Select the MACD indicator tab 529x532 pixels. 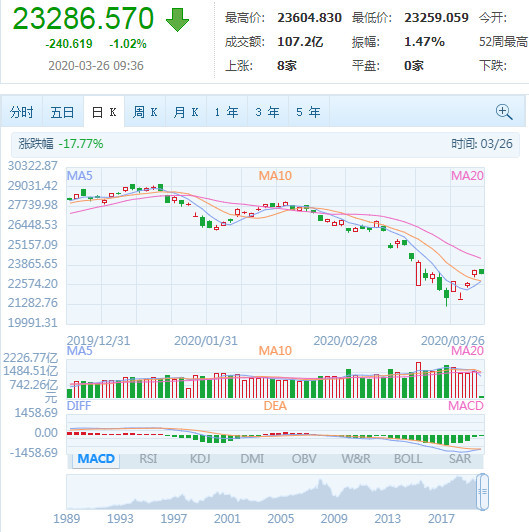(96, 459)
